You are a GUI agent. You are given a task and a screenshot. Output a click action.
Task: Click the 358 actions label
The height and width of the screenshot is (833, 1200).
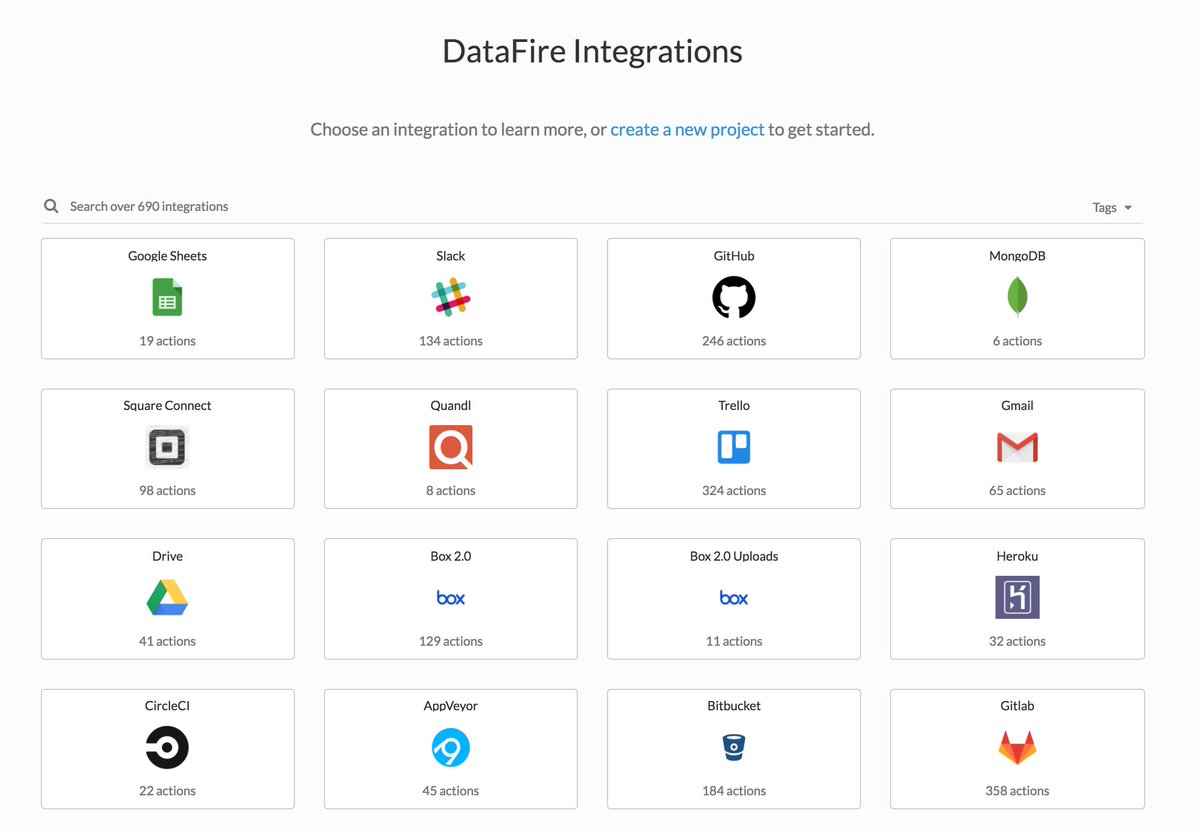pos(1017,791)
